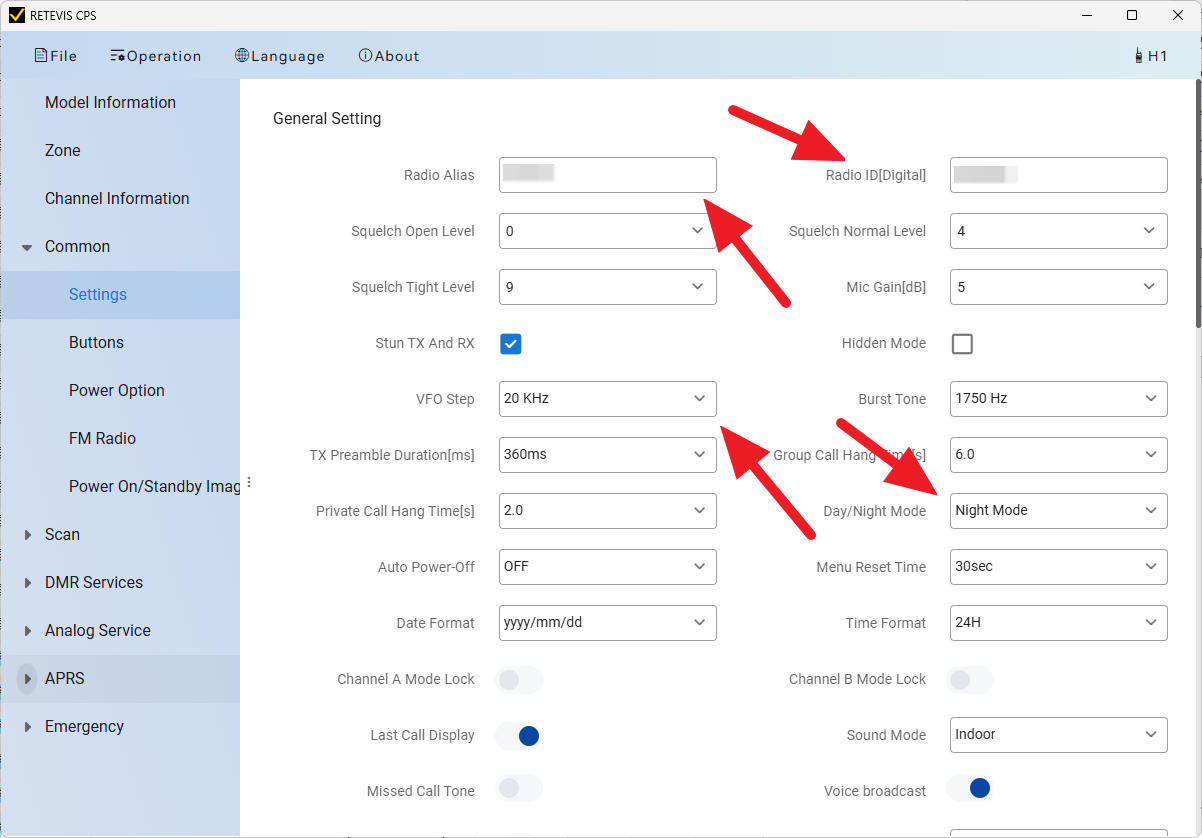Open the Day/Night Mode dropdown
This screenshot has height=838, width=1202.
pyautogui.click(x=1058, y=511)
